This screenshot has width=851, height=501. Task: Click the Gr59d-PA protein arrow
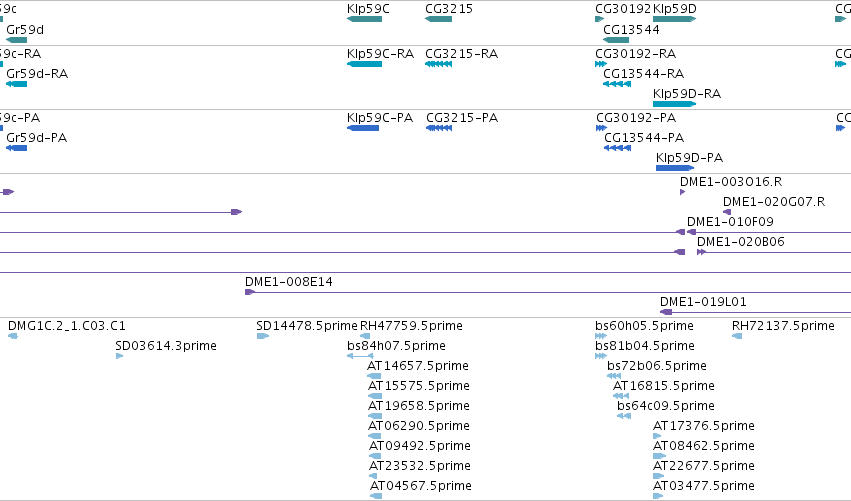pos(16,148)
